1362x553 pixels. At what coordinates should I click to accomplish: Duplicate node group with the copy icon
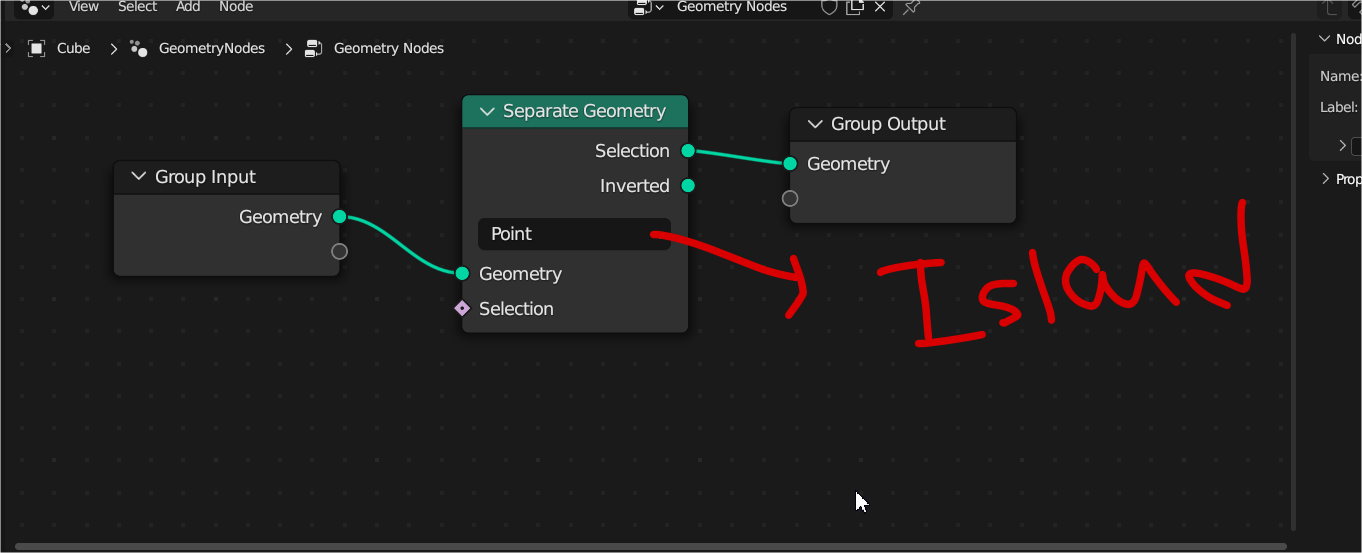tap(855, 7)
